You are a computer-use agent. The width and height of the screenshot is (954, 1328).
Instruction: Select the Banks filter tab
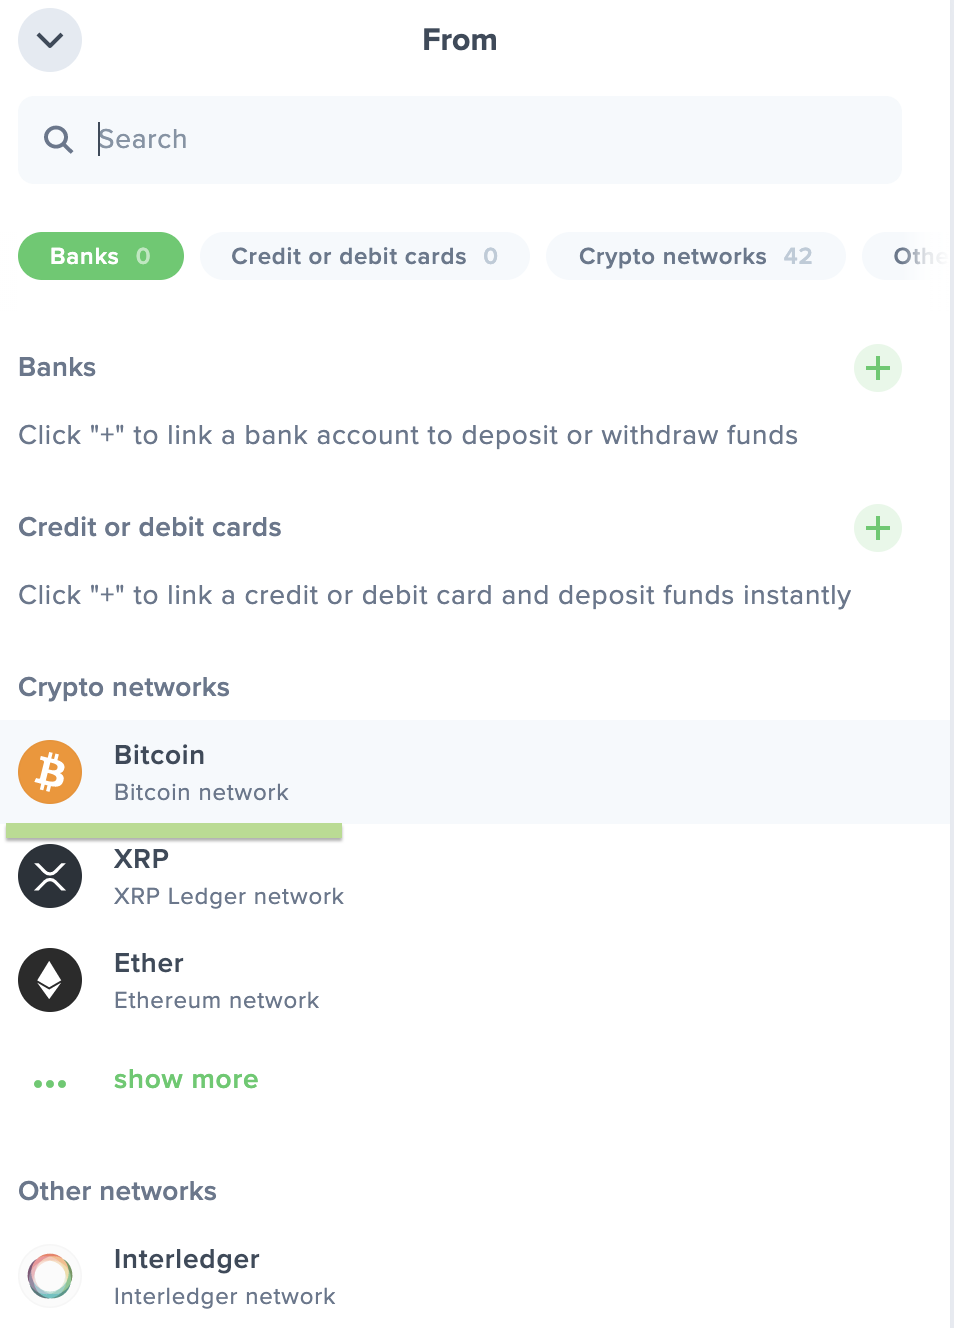(100, 256)
